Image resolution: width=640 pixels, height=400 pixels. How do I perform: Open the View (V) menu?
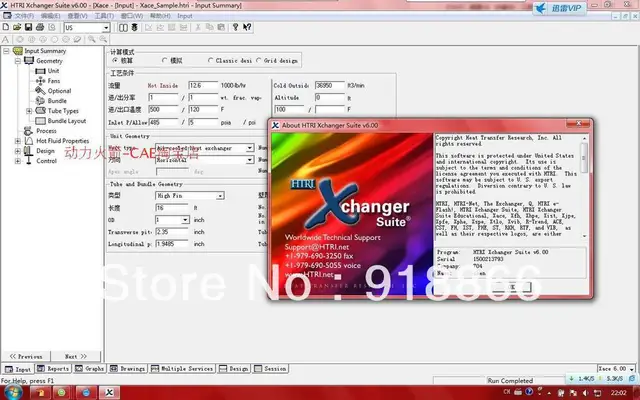[77, 16]
